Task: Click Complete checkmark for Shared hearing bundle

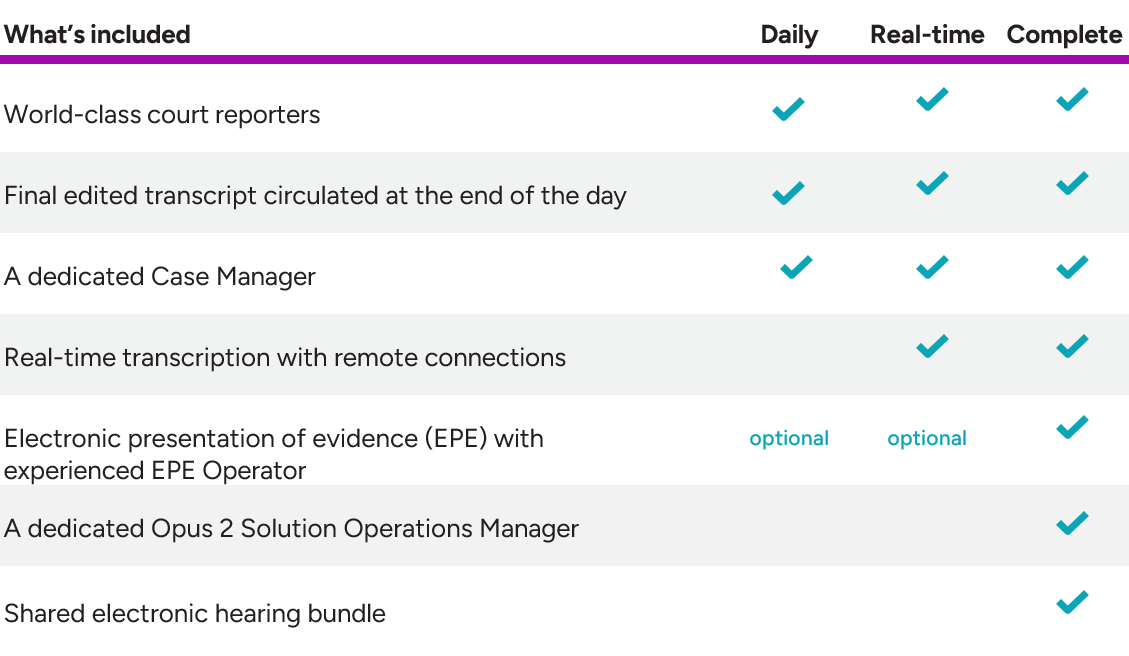Action: point(1072,602)
